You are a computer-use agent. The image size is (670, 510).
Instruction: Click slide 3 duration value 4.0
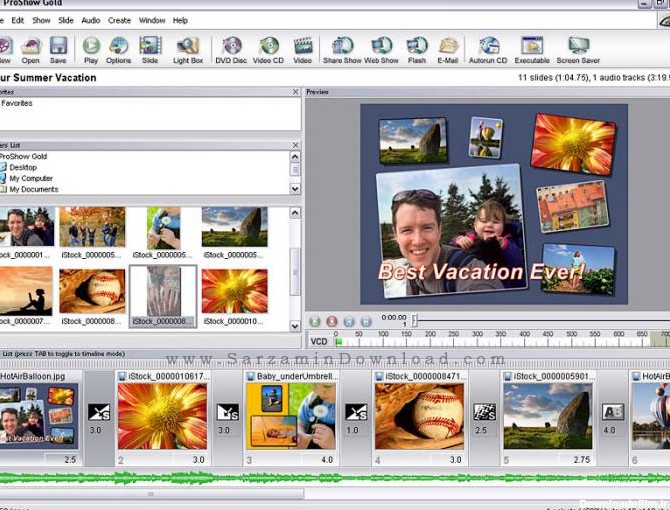(x=327, y=460)
